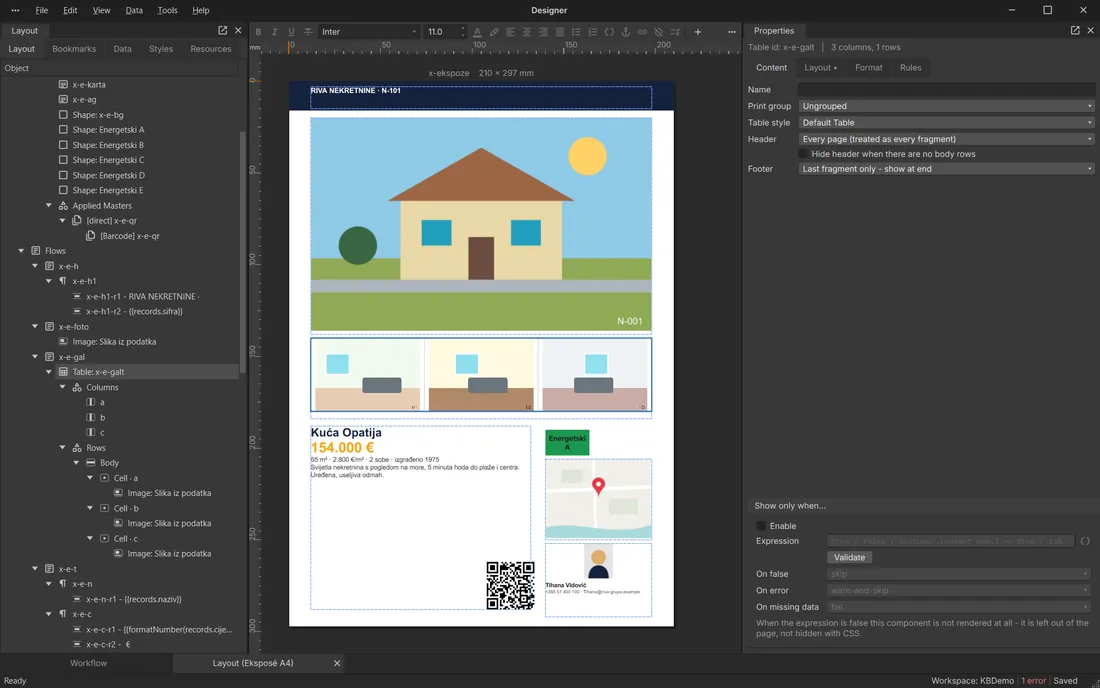1100x688 pixels.
Task: Apply strikethrough formatting
Action: pos(308,32)
